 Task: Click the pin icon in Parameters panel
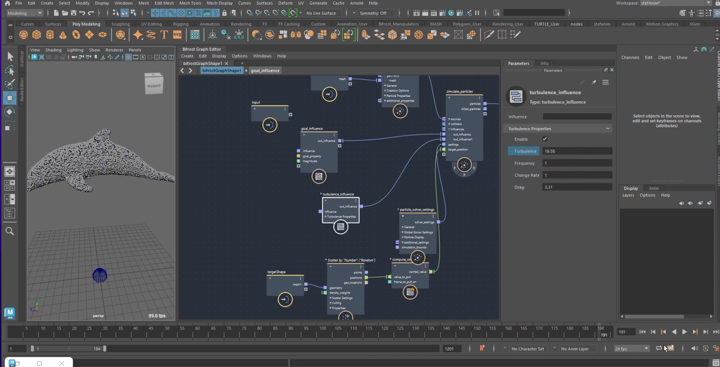tap(594, 82)
